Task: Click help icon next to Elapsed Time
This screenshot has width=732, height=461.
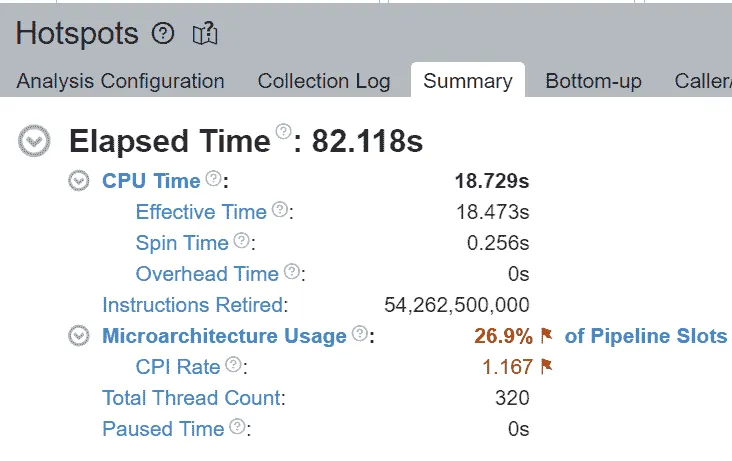Action: [x=283, y=131]
